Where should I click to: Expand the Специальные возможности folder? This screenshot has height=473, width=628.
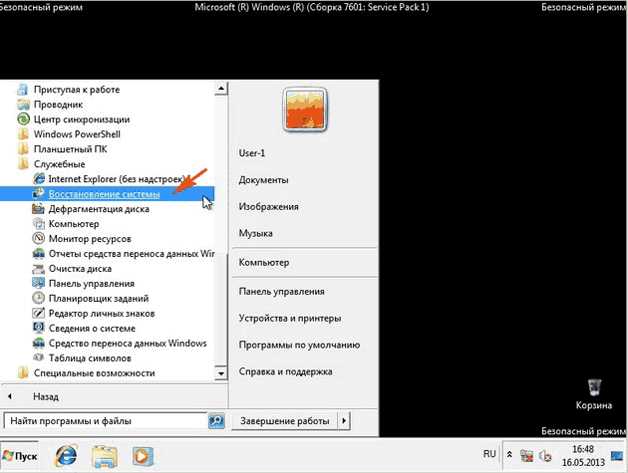pos(23,373)
